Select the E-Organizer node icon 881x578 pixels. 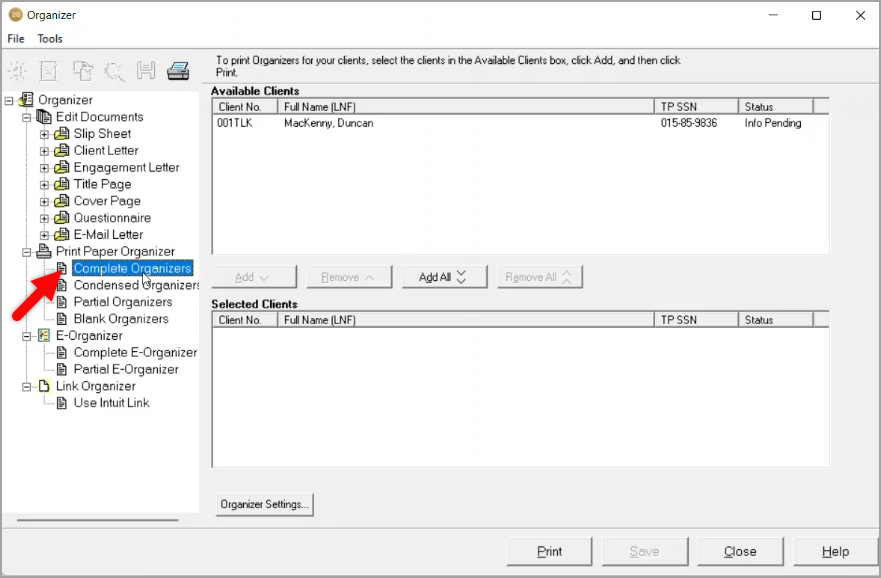pyautogui.click(x=44, y=336)
